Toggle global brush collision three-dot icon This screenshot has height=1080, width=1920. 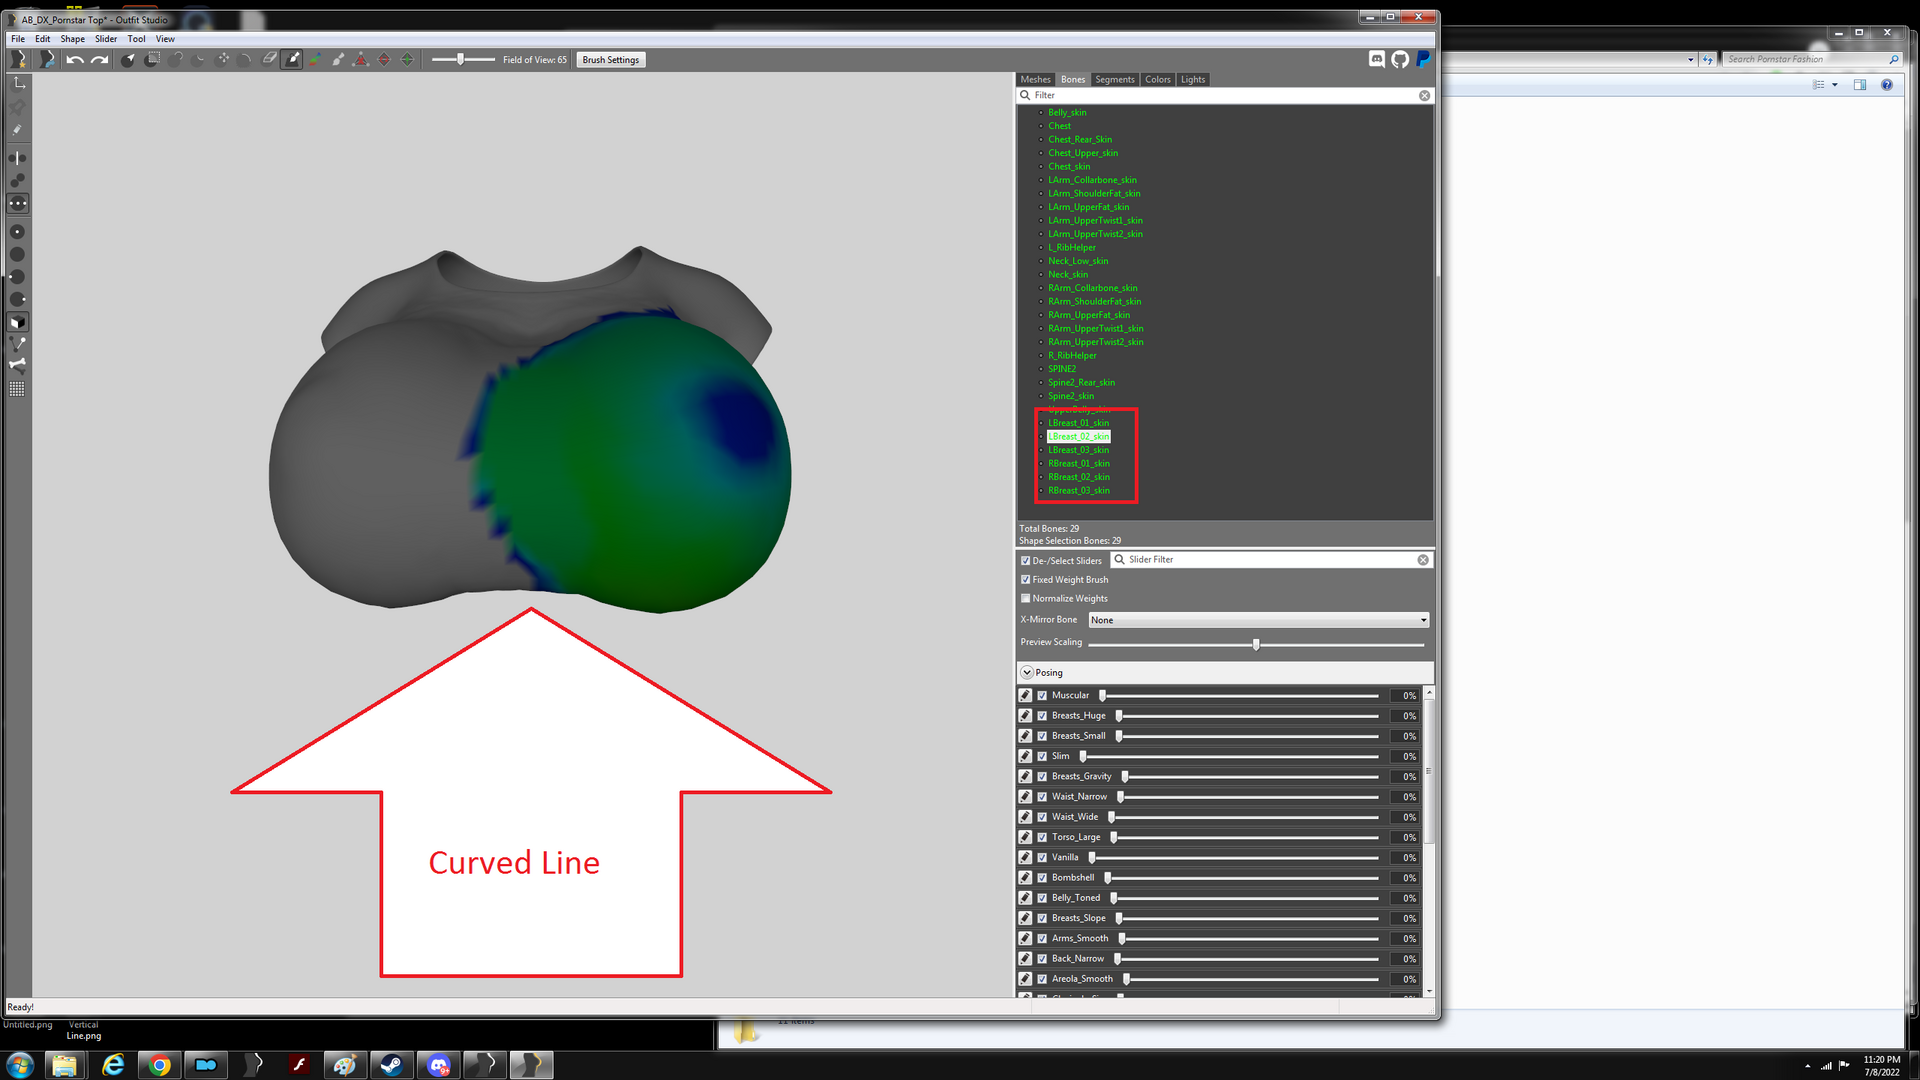(18, 204)
